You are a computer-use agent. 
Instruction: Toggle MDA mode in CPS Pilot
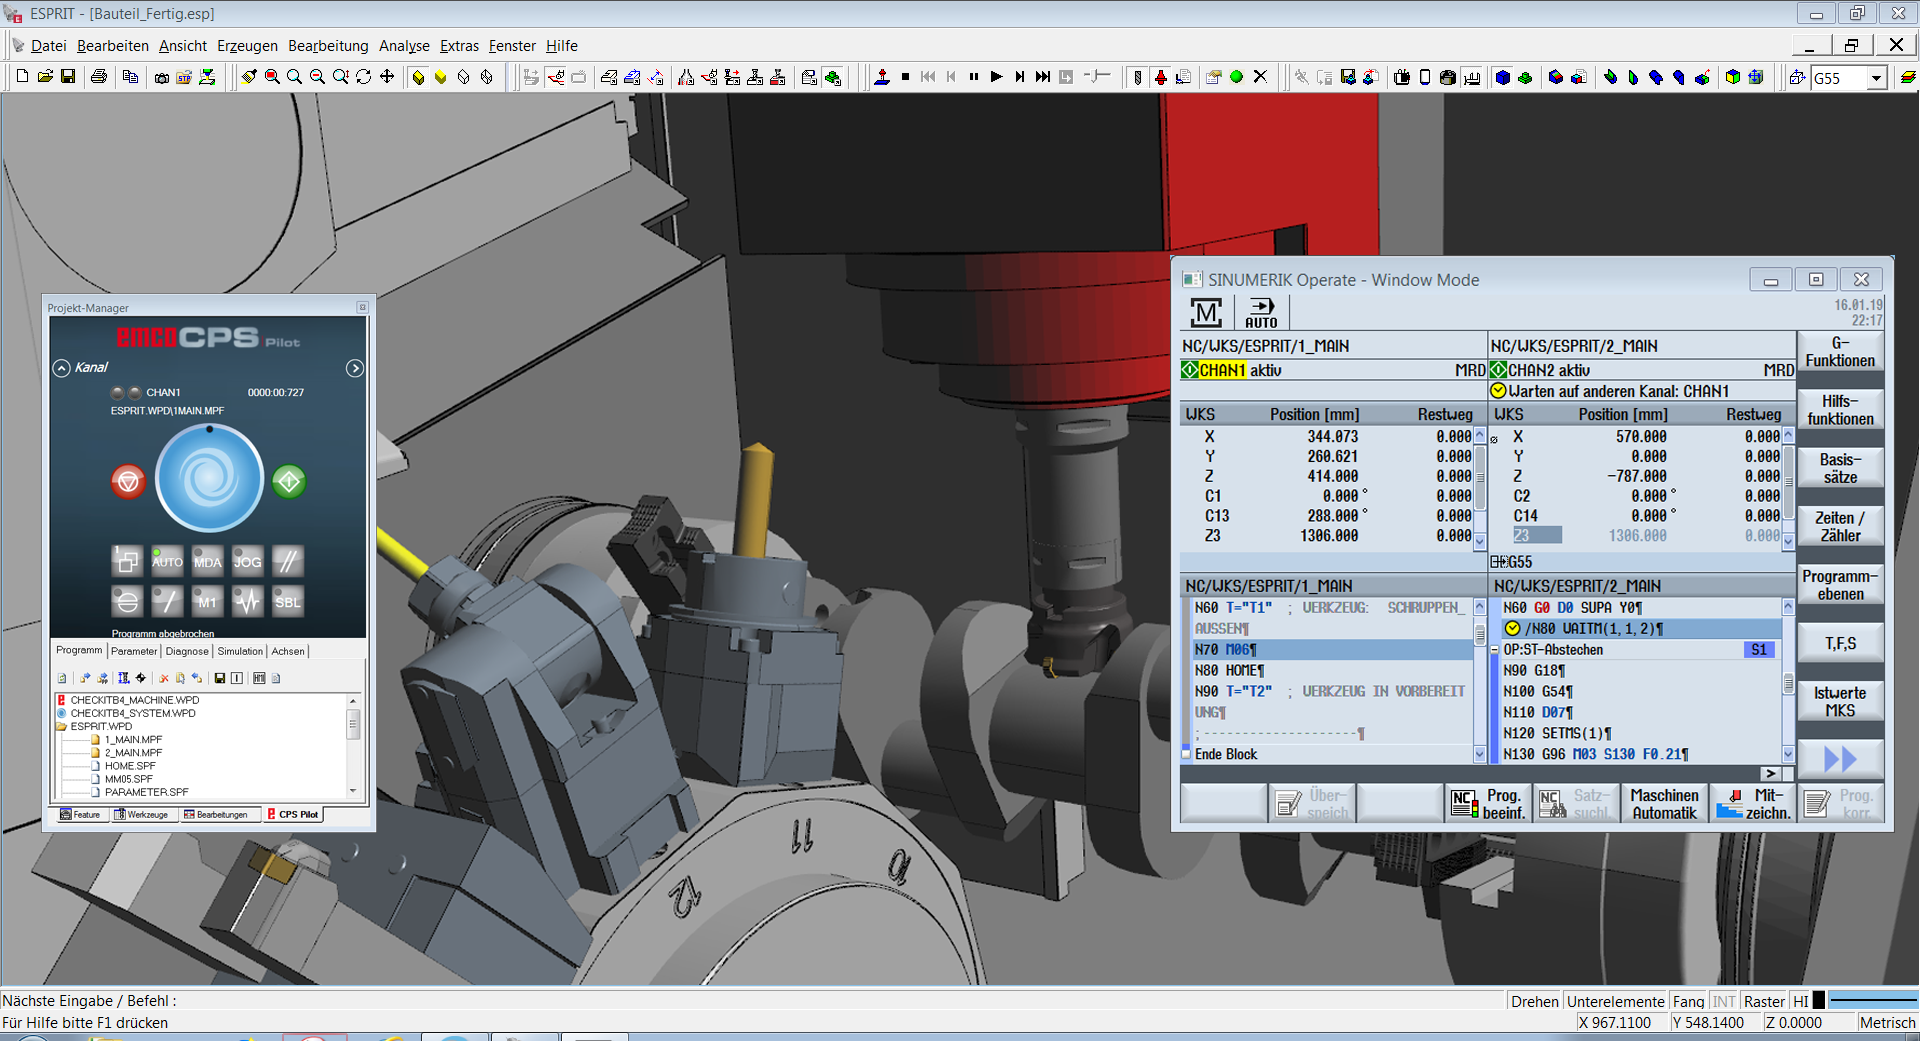click(207, 561)
